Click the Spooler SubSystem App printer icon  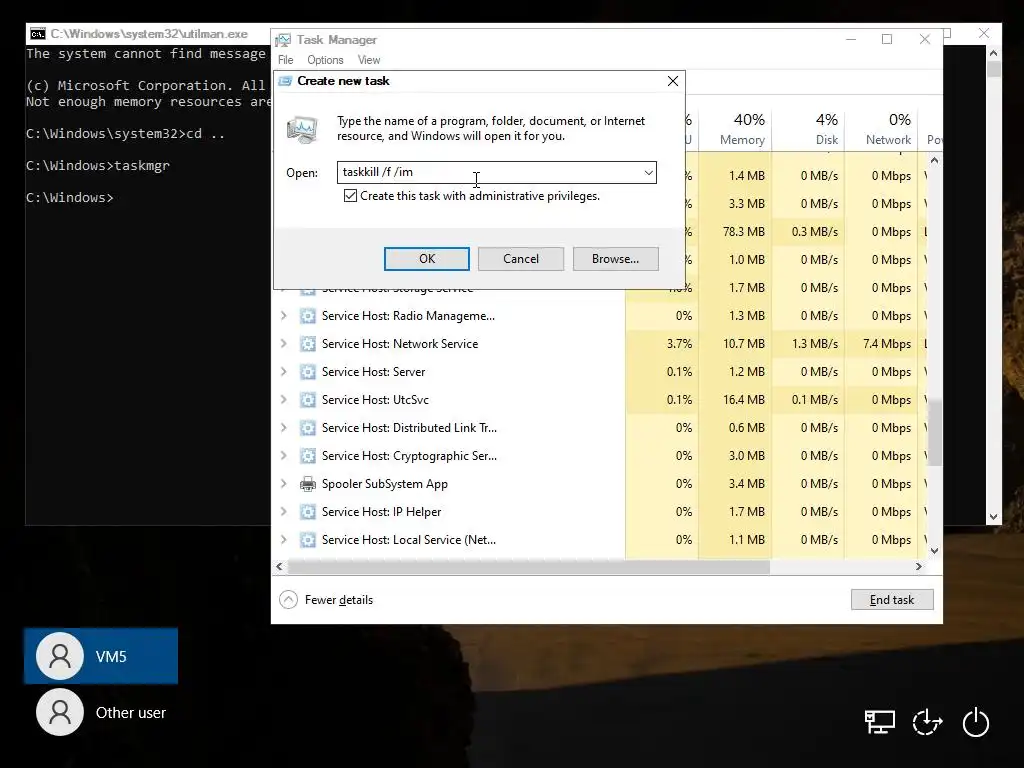pos(308,484)
